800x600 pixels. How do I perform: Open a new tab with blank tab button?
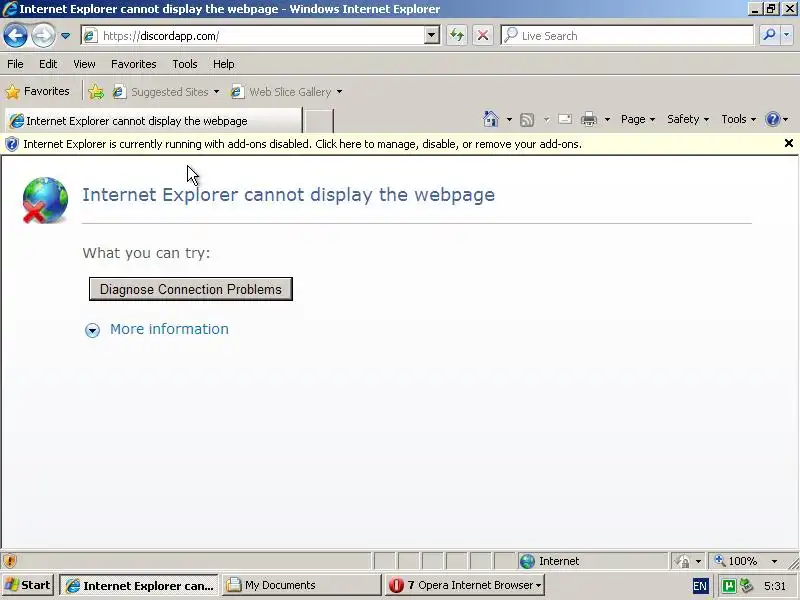(x=319, y=121)
